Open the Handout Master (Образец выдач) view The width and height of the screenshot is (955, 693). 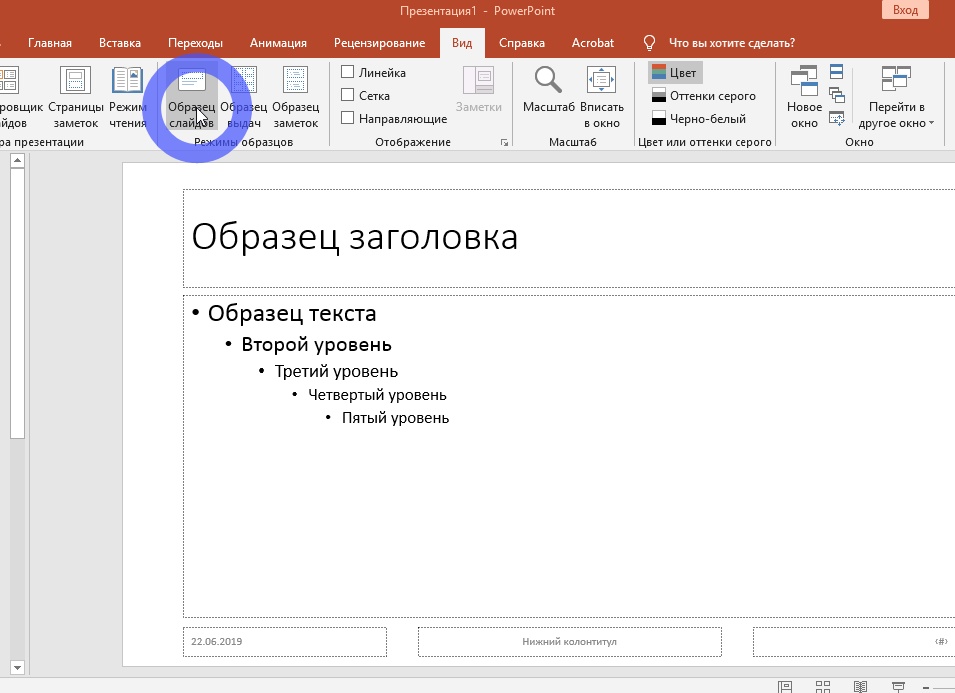pyautogui.click(x=244, y=96)
